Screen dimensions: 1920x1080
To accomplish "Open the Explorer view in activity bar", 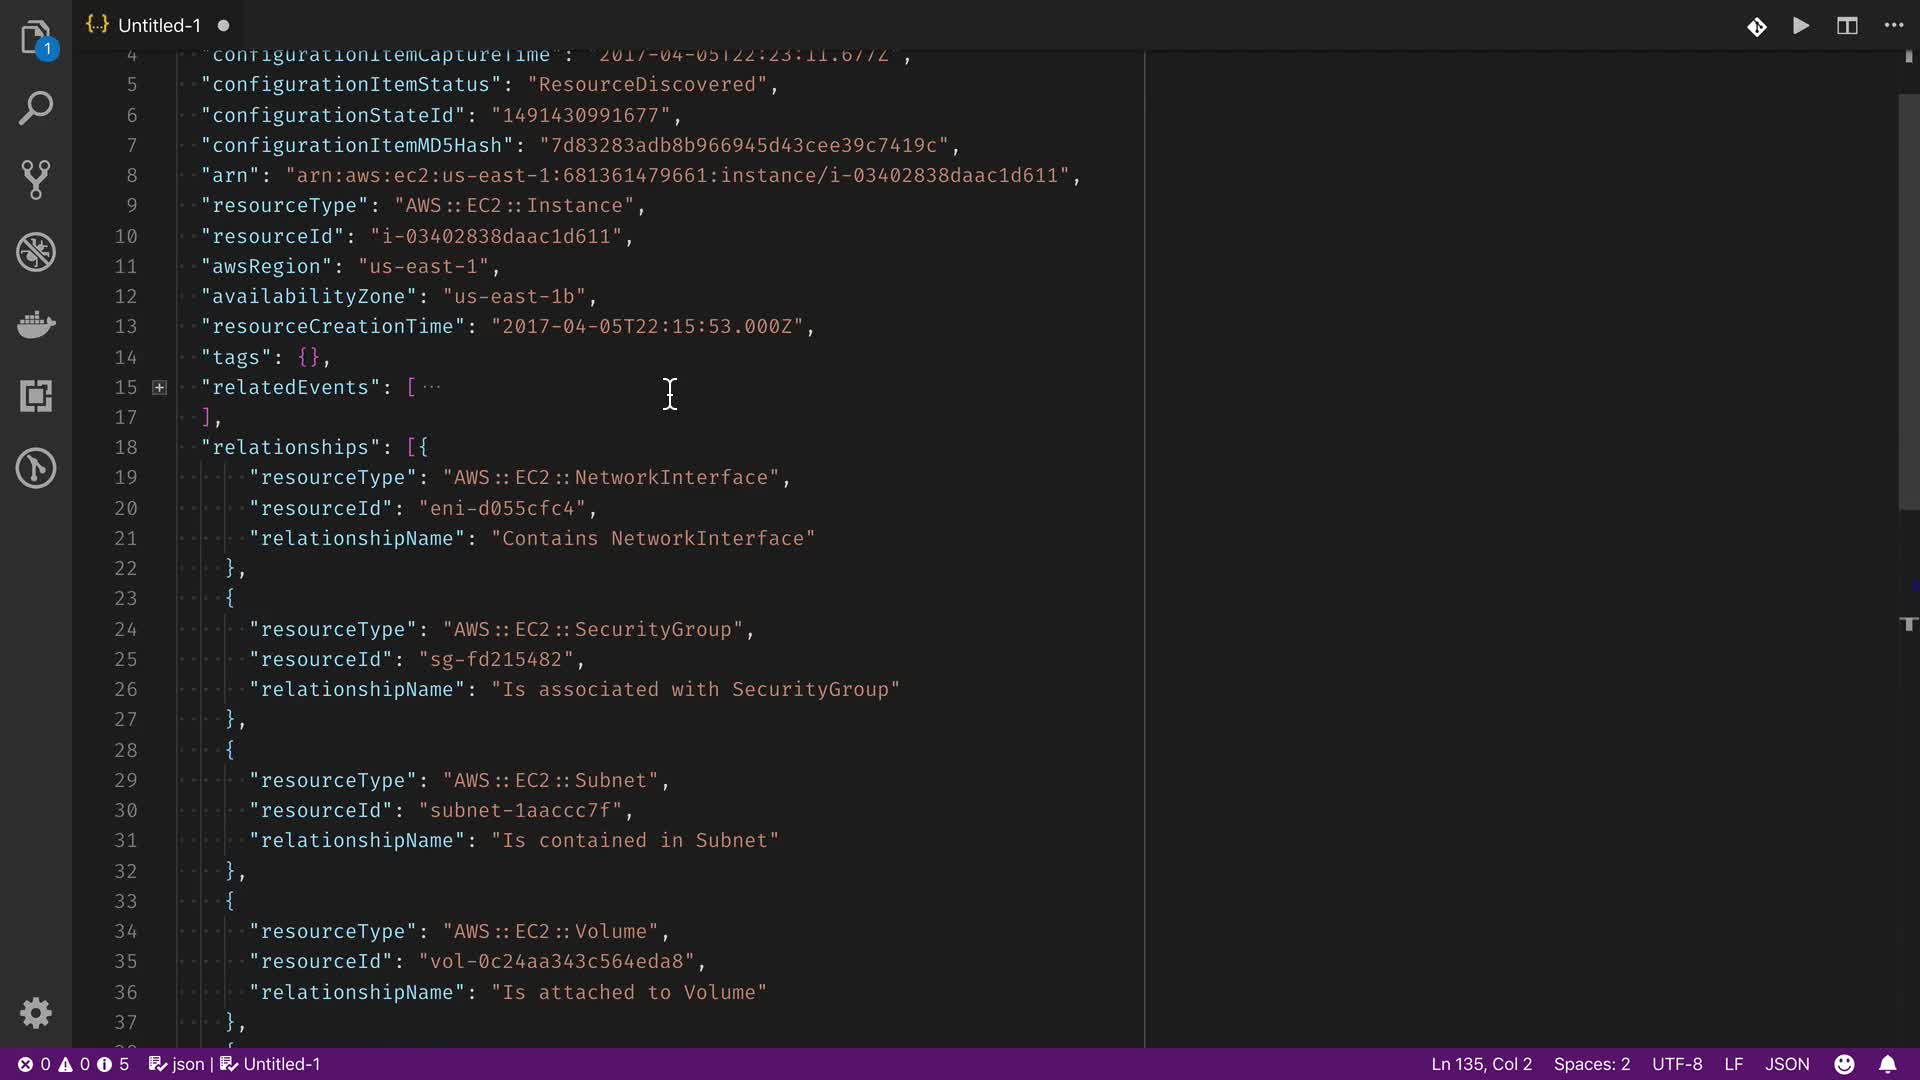I will 36,38.
